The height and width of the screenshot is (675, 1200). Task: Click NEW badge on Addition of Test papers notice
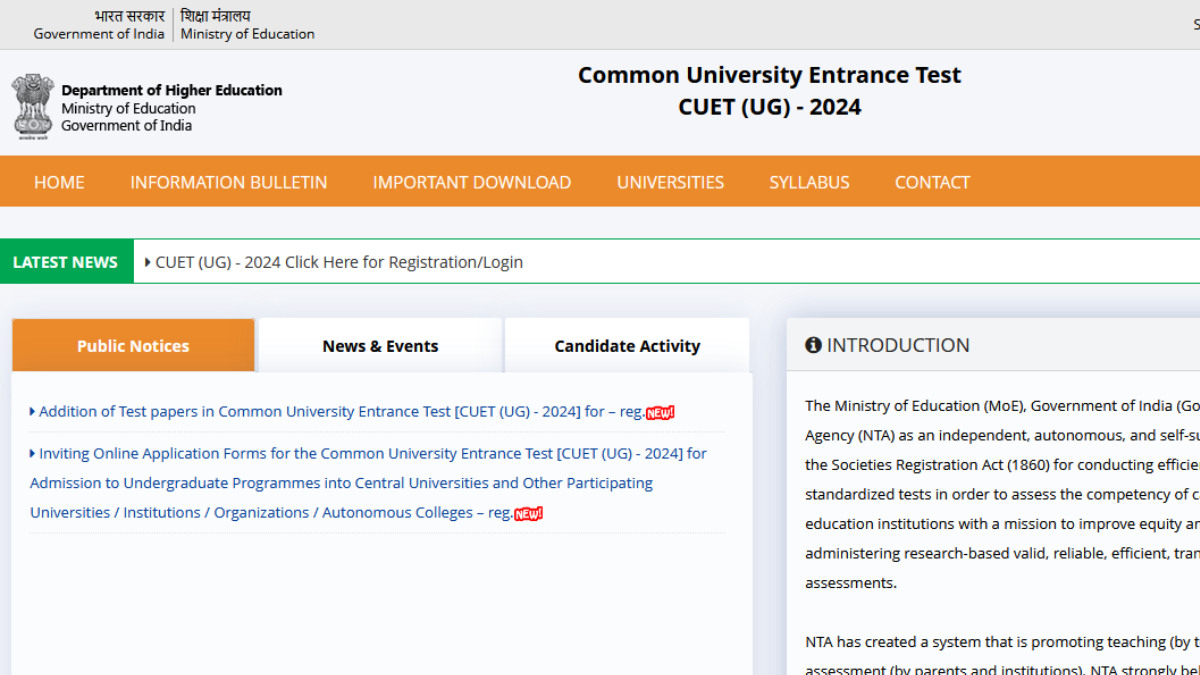tap(660, 413)
